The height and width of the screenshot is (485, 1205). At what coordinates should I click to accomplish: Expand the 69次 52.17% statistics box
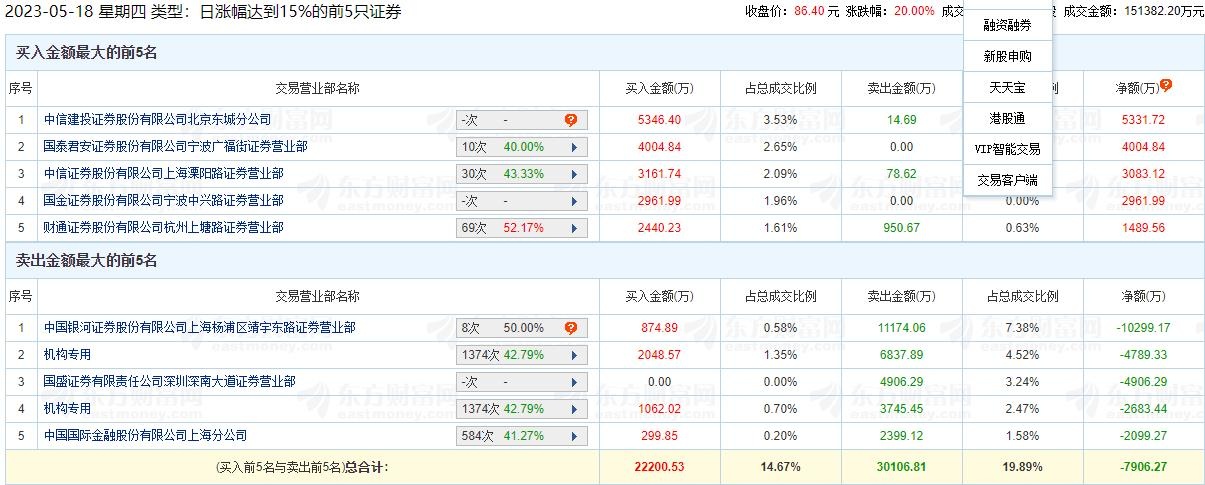(x=521, y=228)
